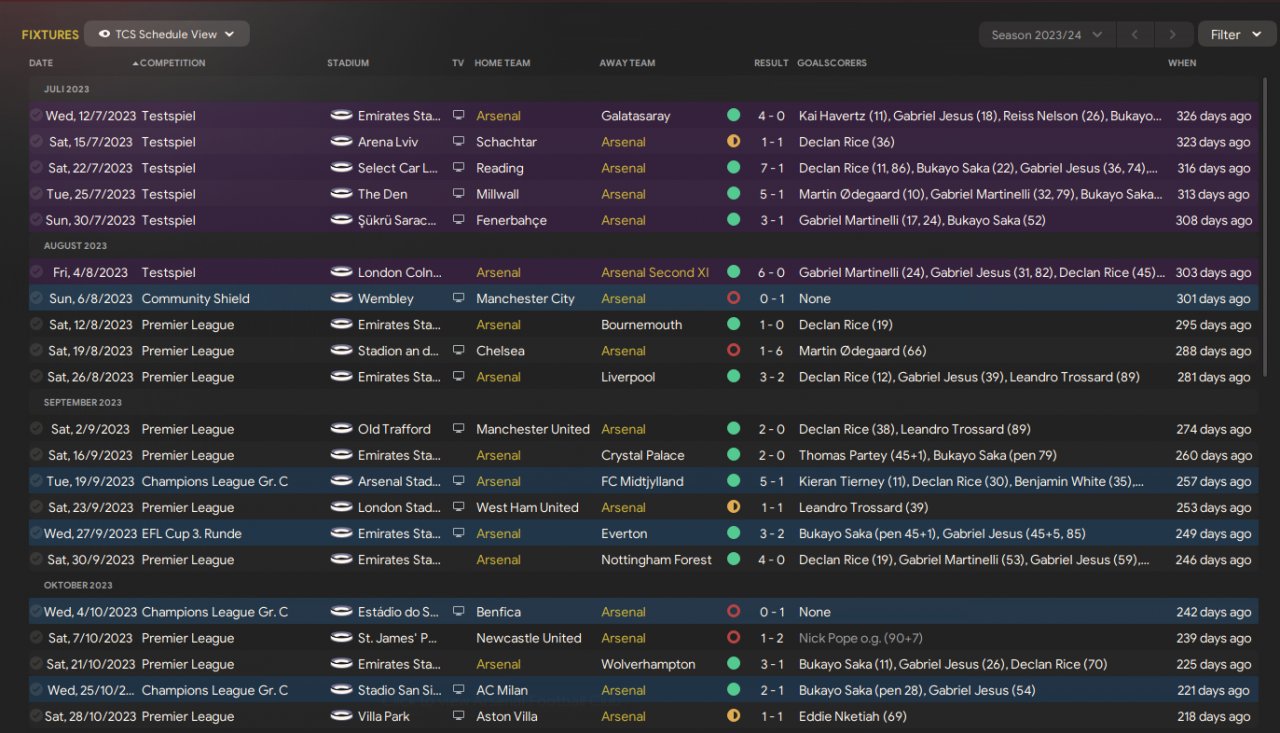The width and height of the screenshot is (1280, 733).
Task: Click the TV icon on the Manchester City row
Action: pyautogui.click(x=458, y=298)
